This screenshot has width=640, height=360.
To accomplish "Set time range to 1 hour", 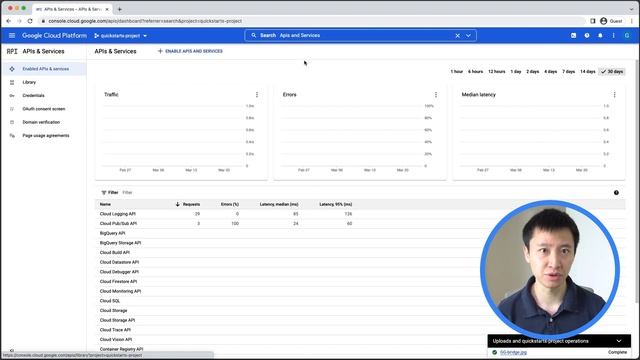I will (457, 71).
